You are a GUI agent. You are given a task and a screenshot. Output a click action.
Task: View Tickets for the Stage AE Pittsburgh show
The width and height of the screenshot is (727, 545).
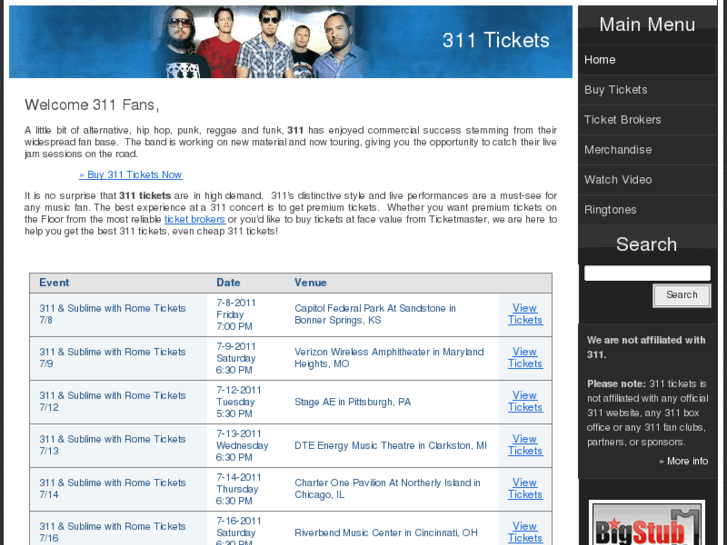(x=525, y=402)
